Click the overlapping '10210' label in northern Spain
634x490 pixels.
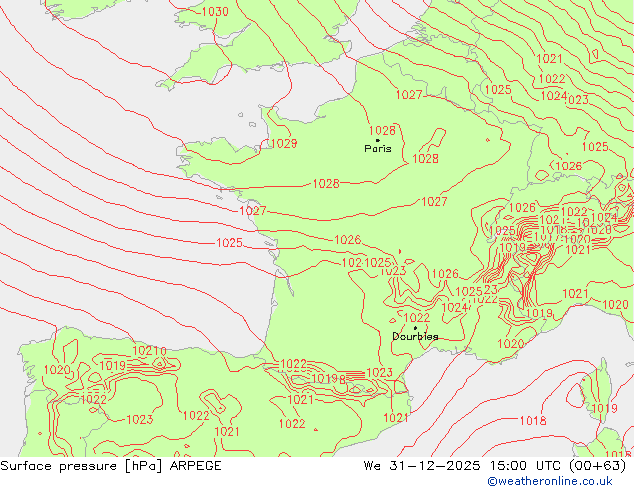(x=149, y=351)
